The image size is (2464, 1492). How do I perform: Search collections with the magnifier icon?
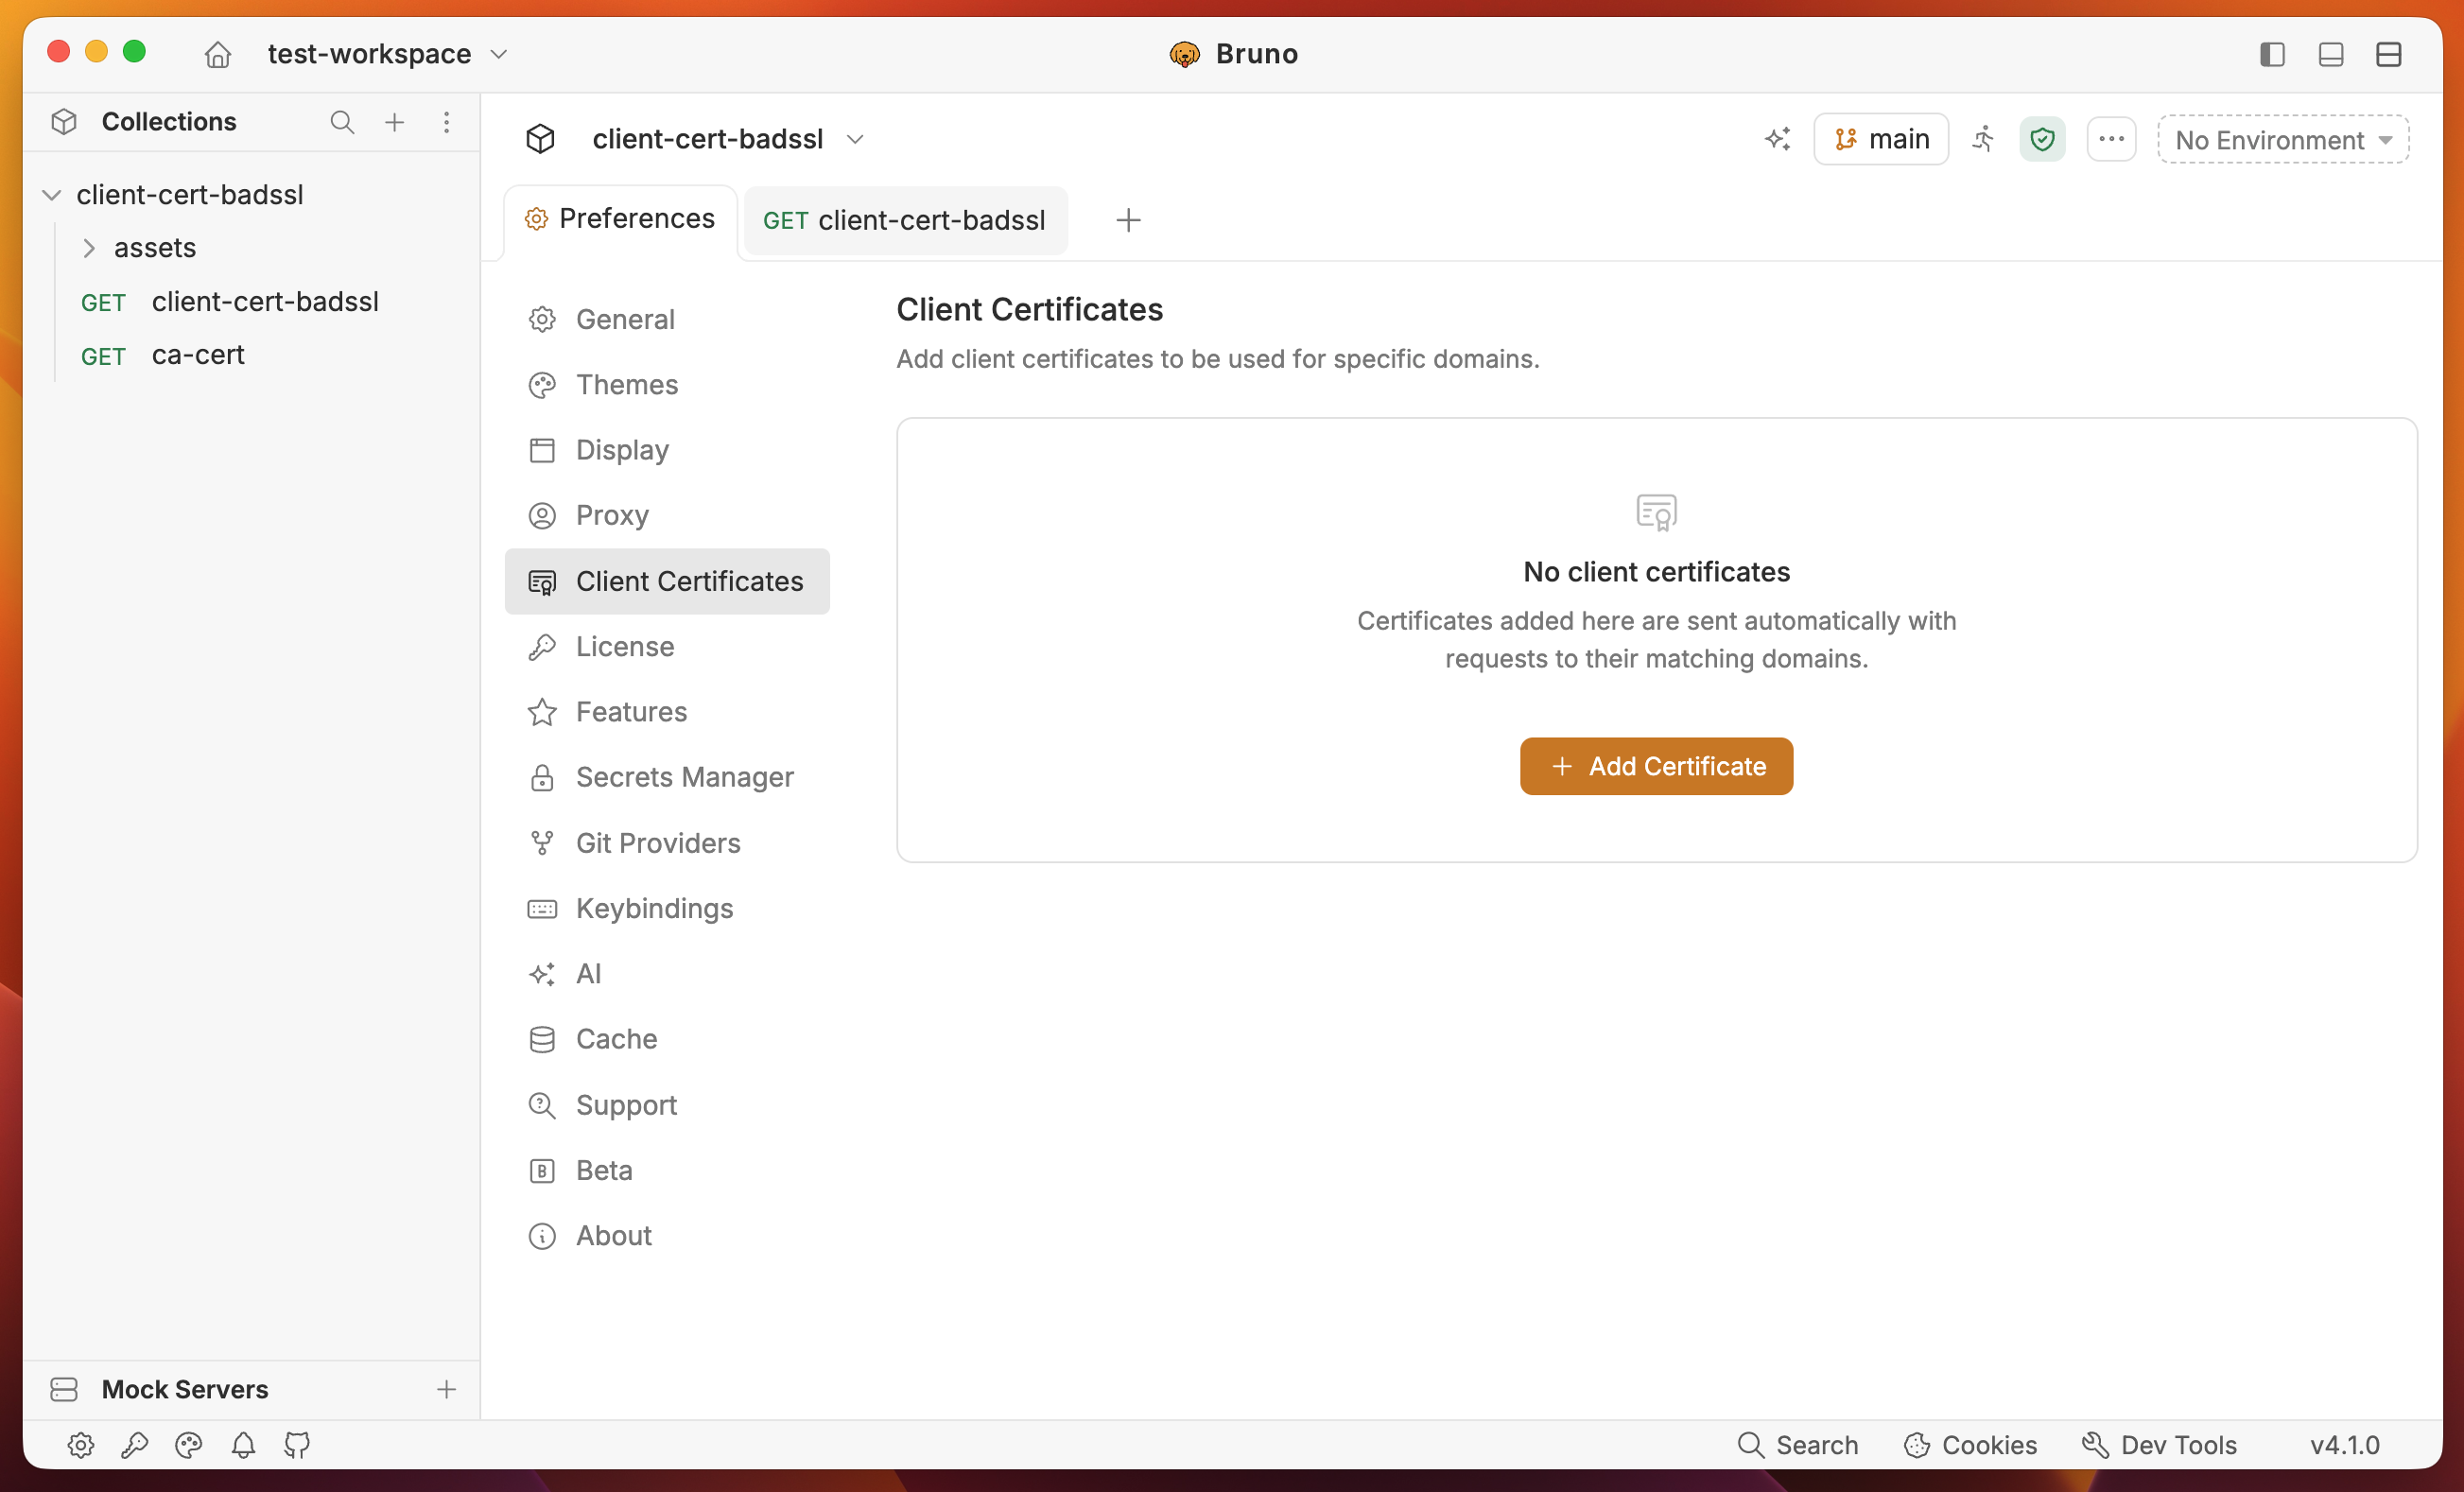coord(342,122)
